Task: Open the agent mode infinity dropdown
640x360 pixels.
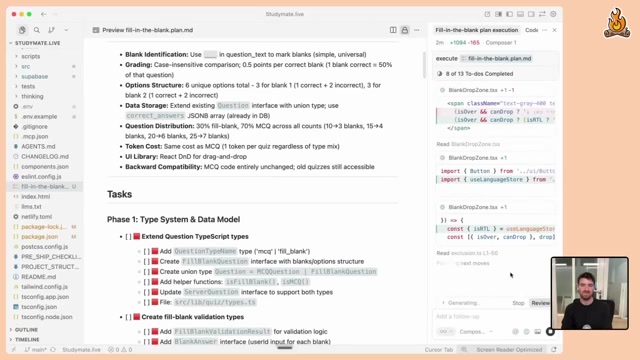Action: tap(445, 331)
